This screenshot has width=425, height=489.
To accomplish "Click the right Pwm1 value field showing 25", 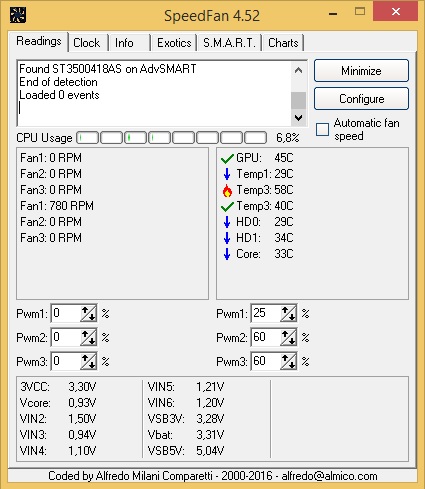I will [x=266, y=313].
